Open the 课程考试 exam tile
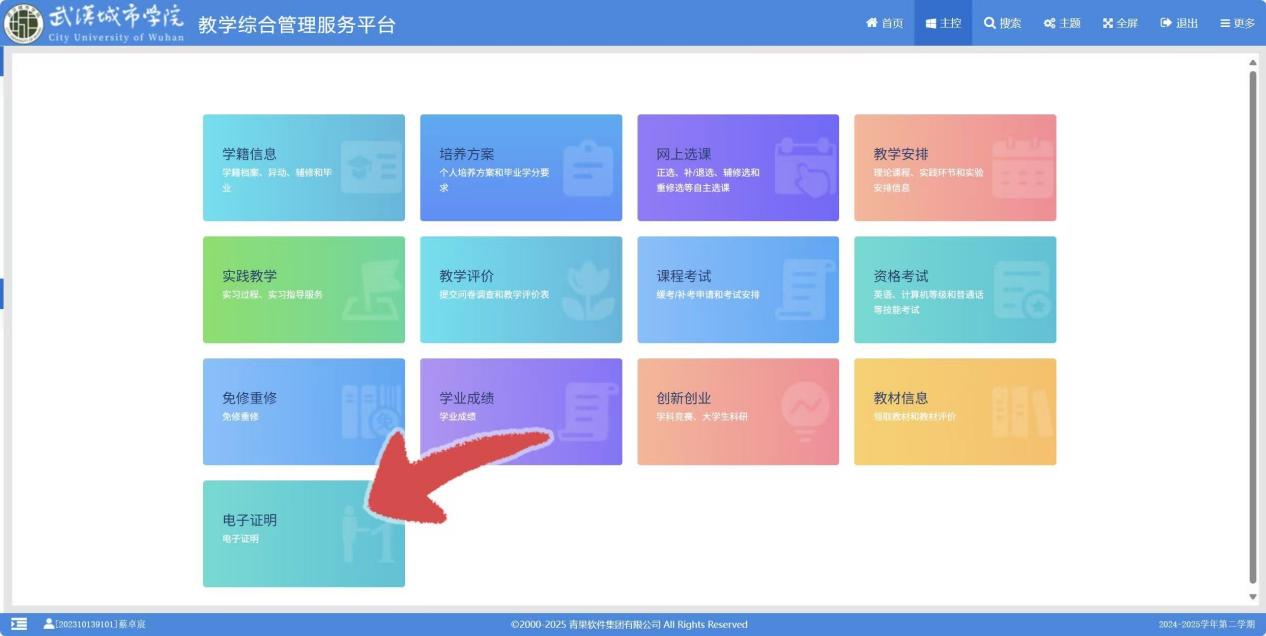 [737, 289]
